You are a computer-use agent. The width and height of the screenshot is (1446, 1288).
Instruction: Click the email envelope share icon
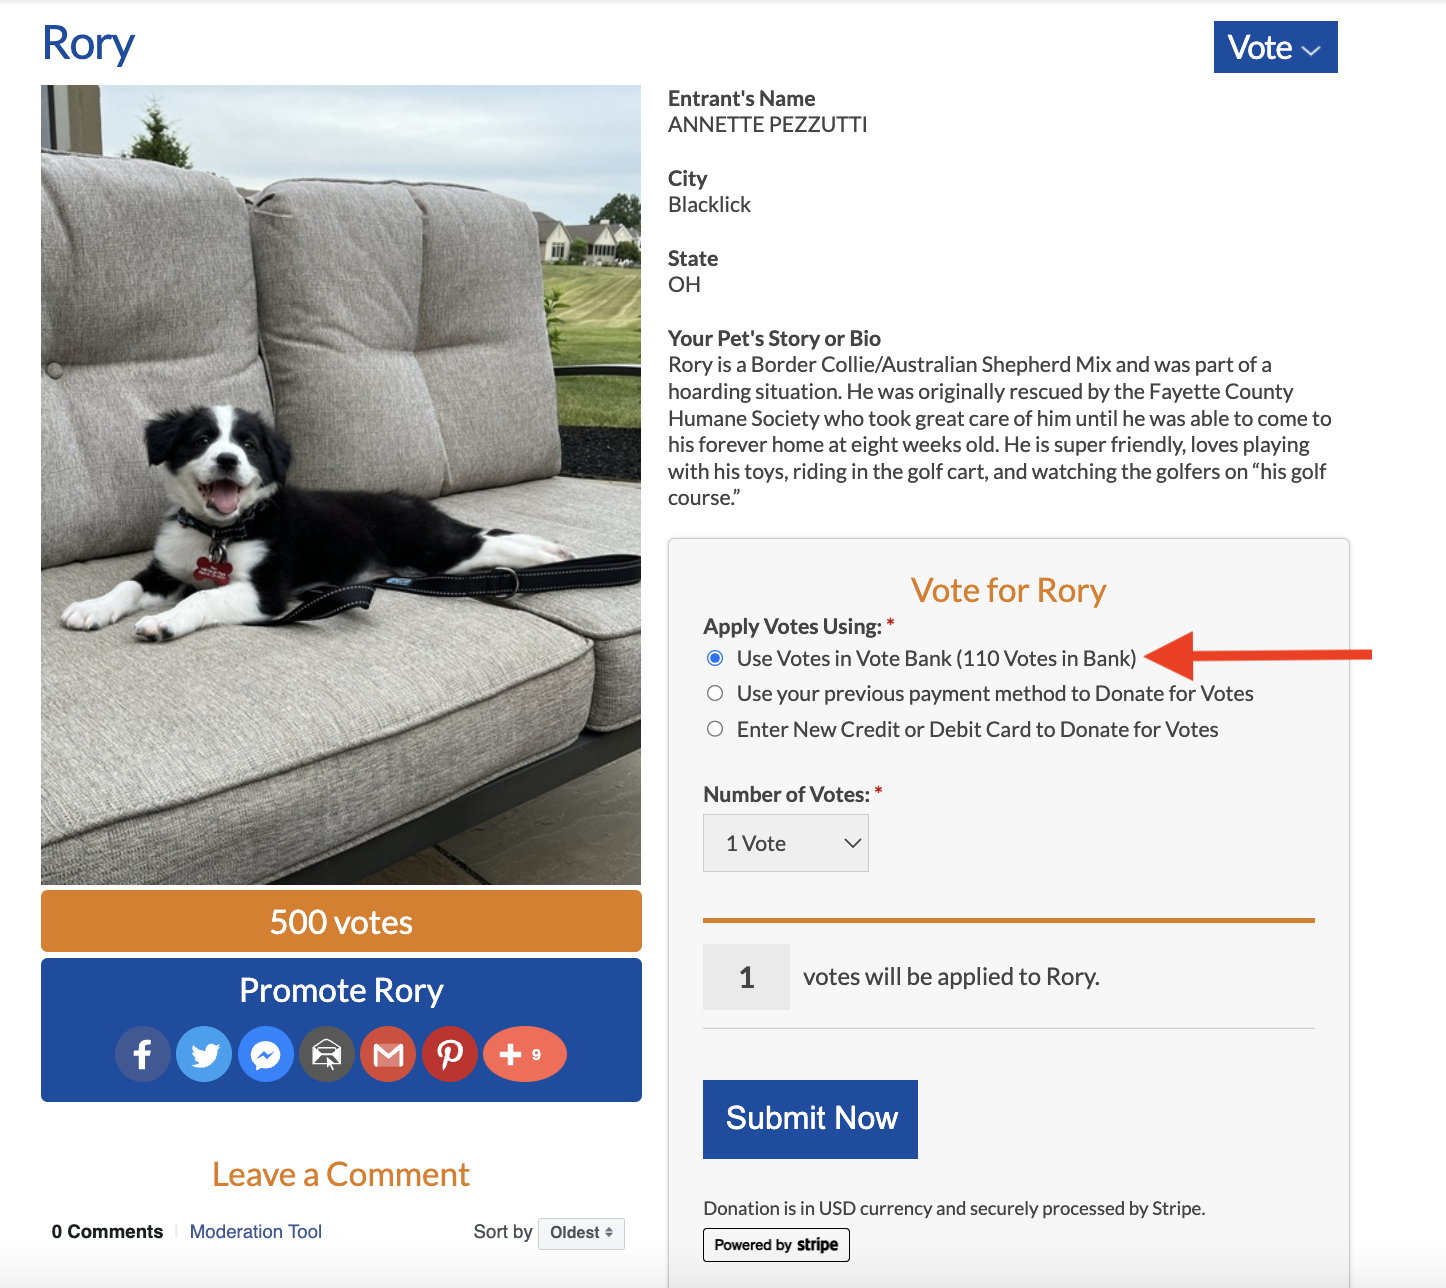pyautogui.click(x=327, y=1054)
